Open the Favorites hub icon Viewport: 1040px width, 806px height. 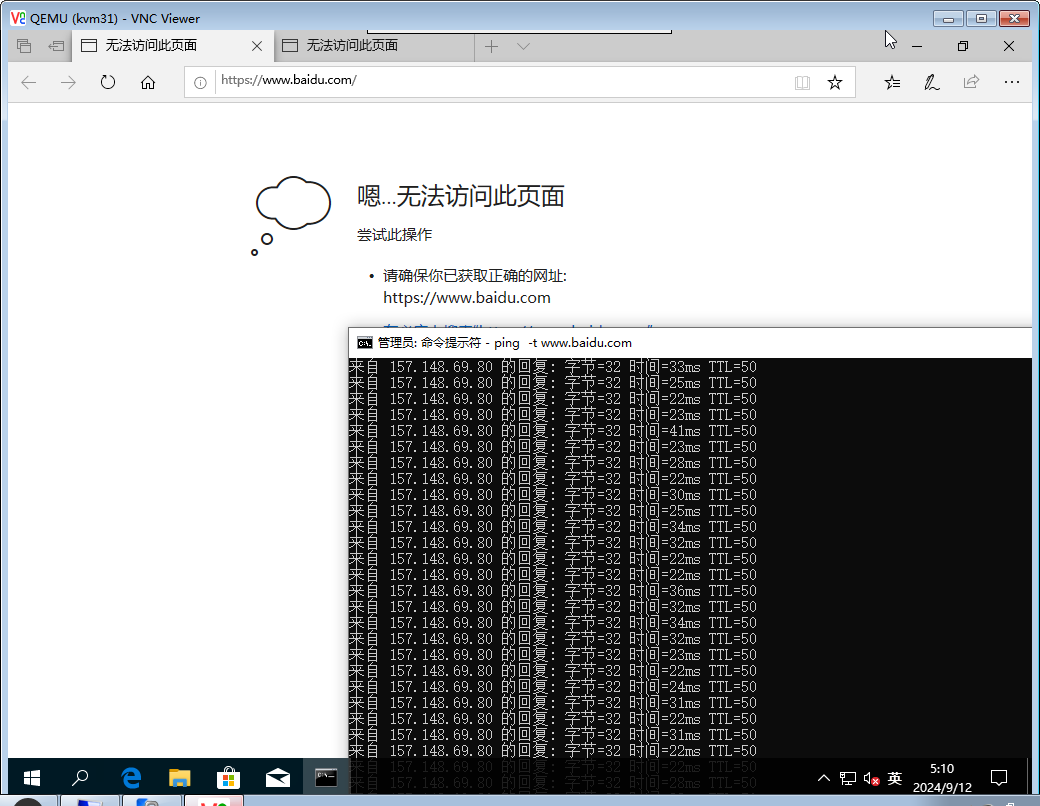892,82
